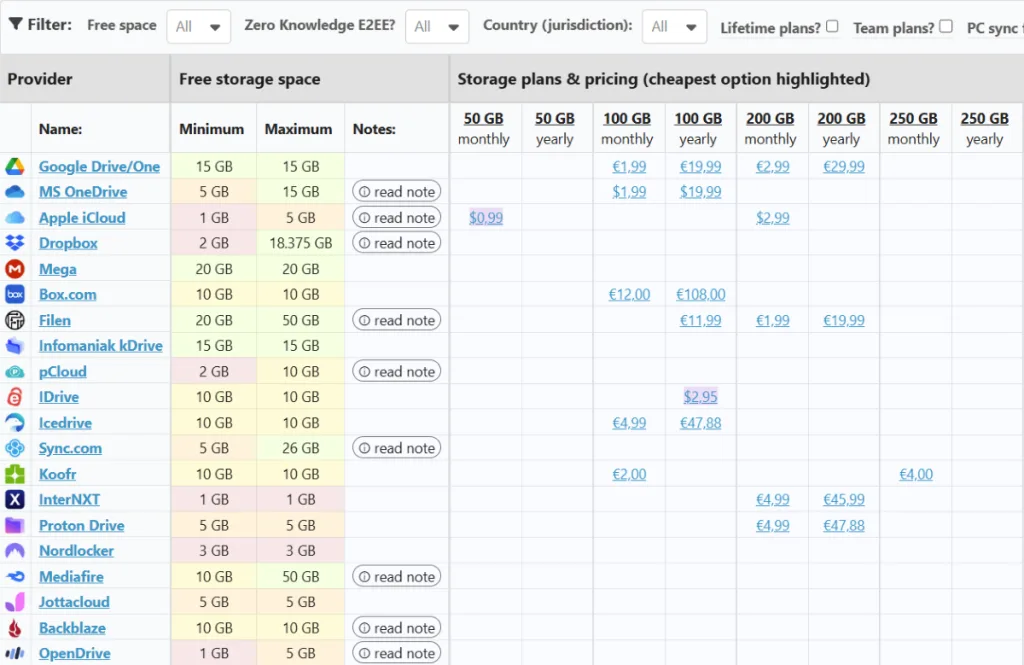Click the Icedrive logo icon
The image size is (1024, 665).
[x=15, y=423]
